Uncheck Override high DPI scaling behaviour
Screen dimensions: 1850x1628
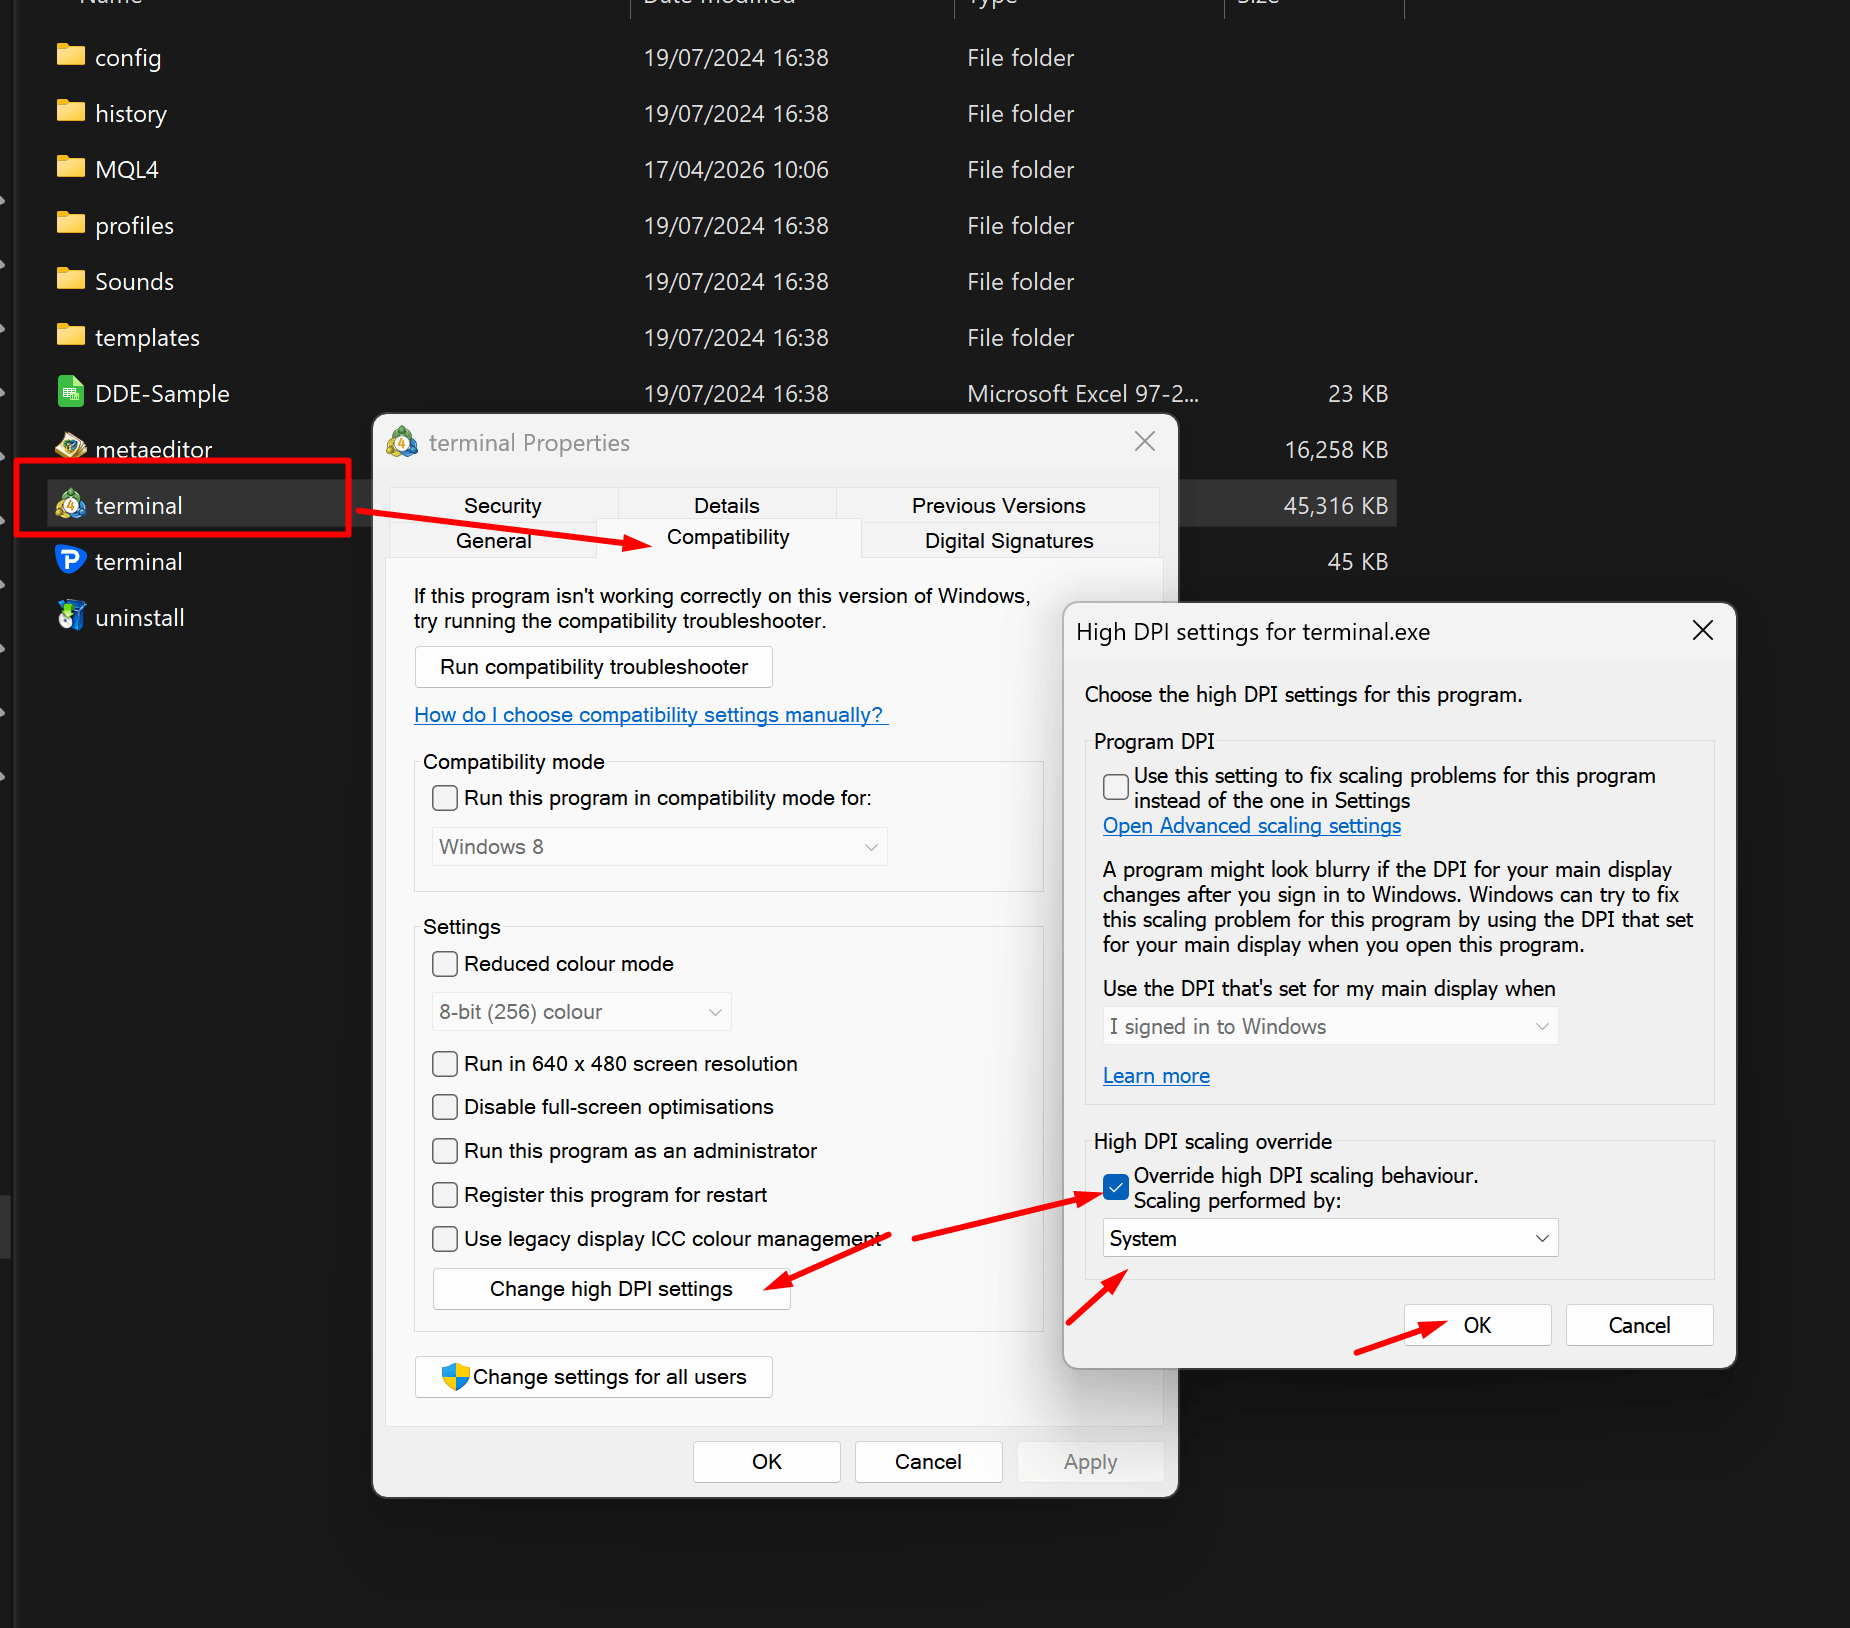1116,1187
